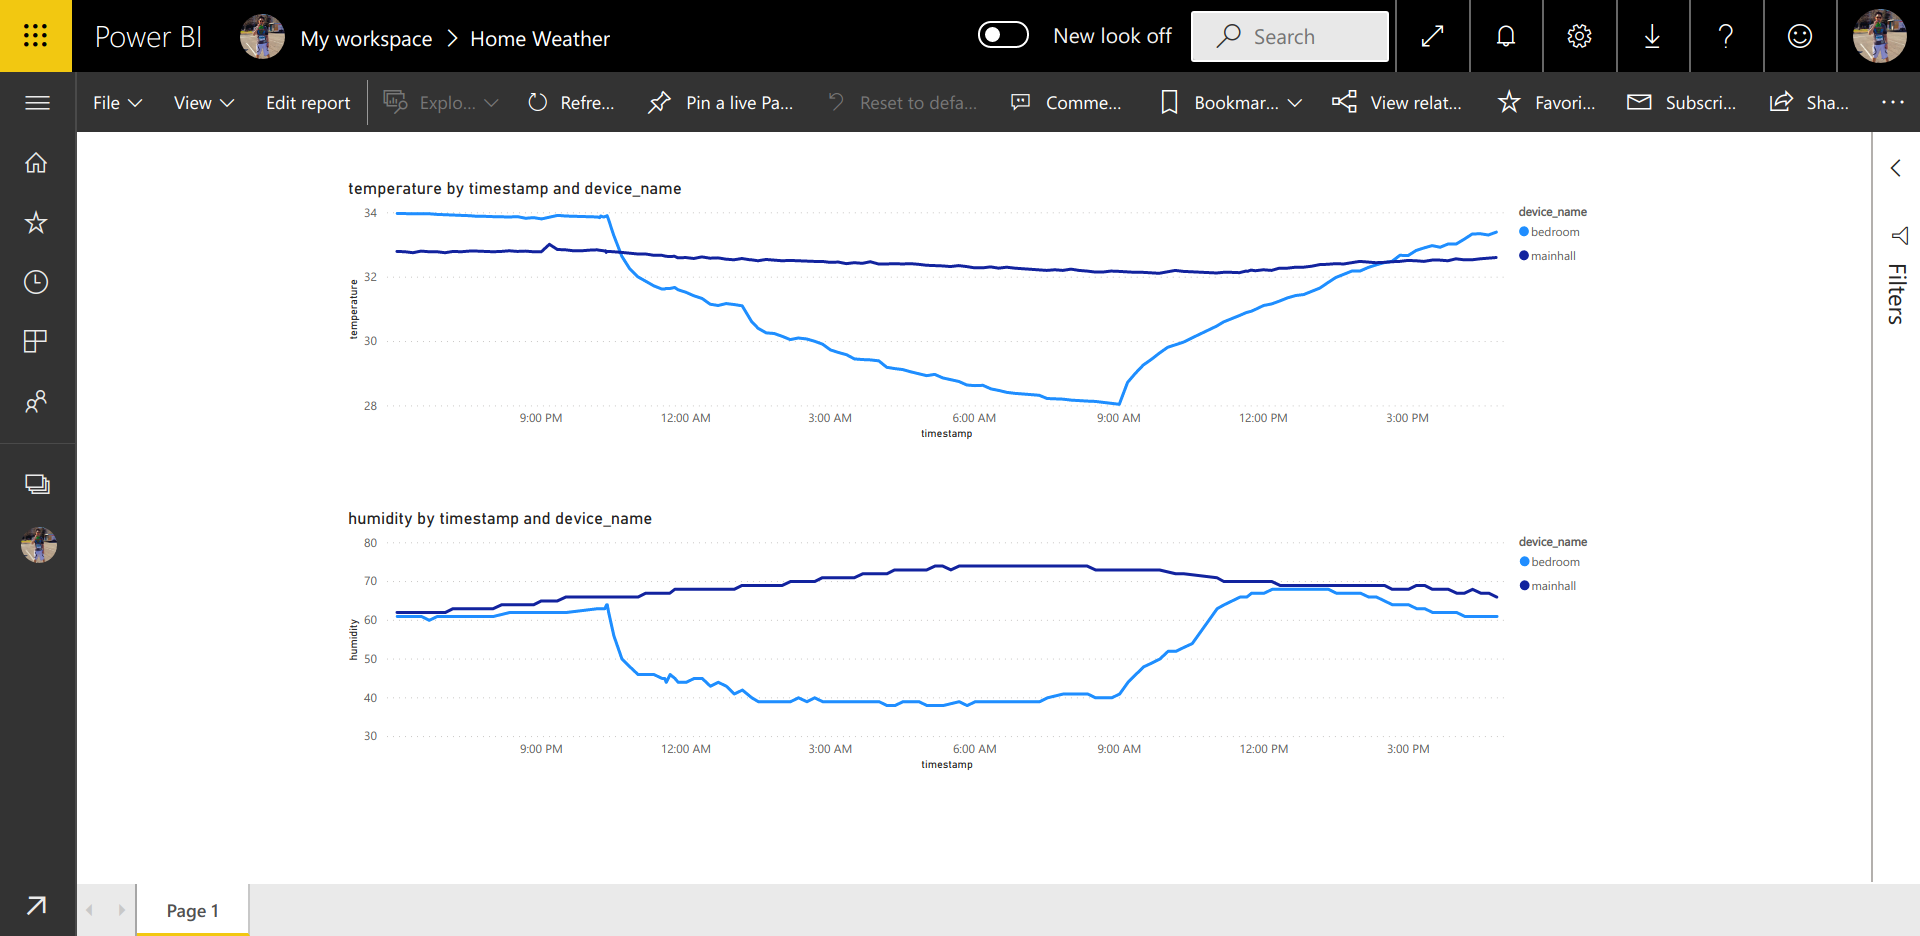Click Subscribe envelope button
The image size is (1920, 936).
coord(1682,102)
